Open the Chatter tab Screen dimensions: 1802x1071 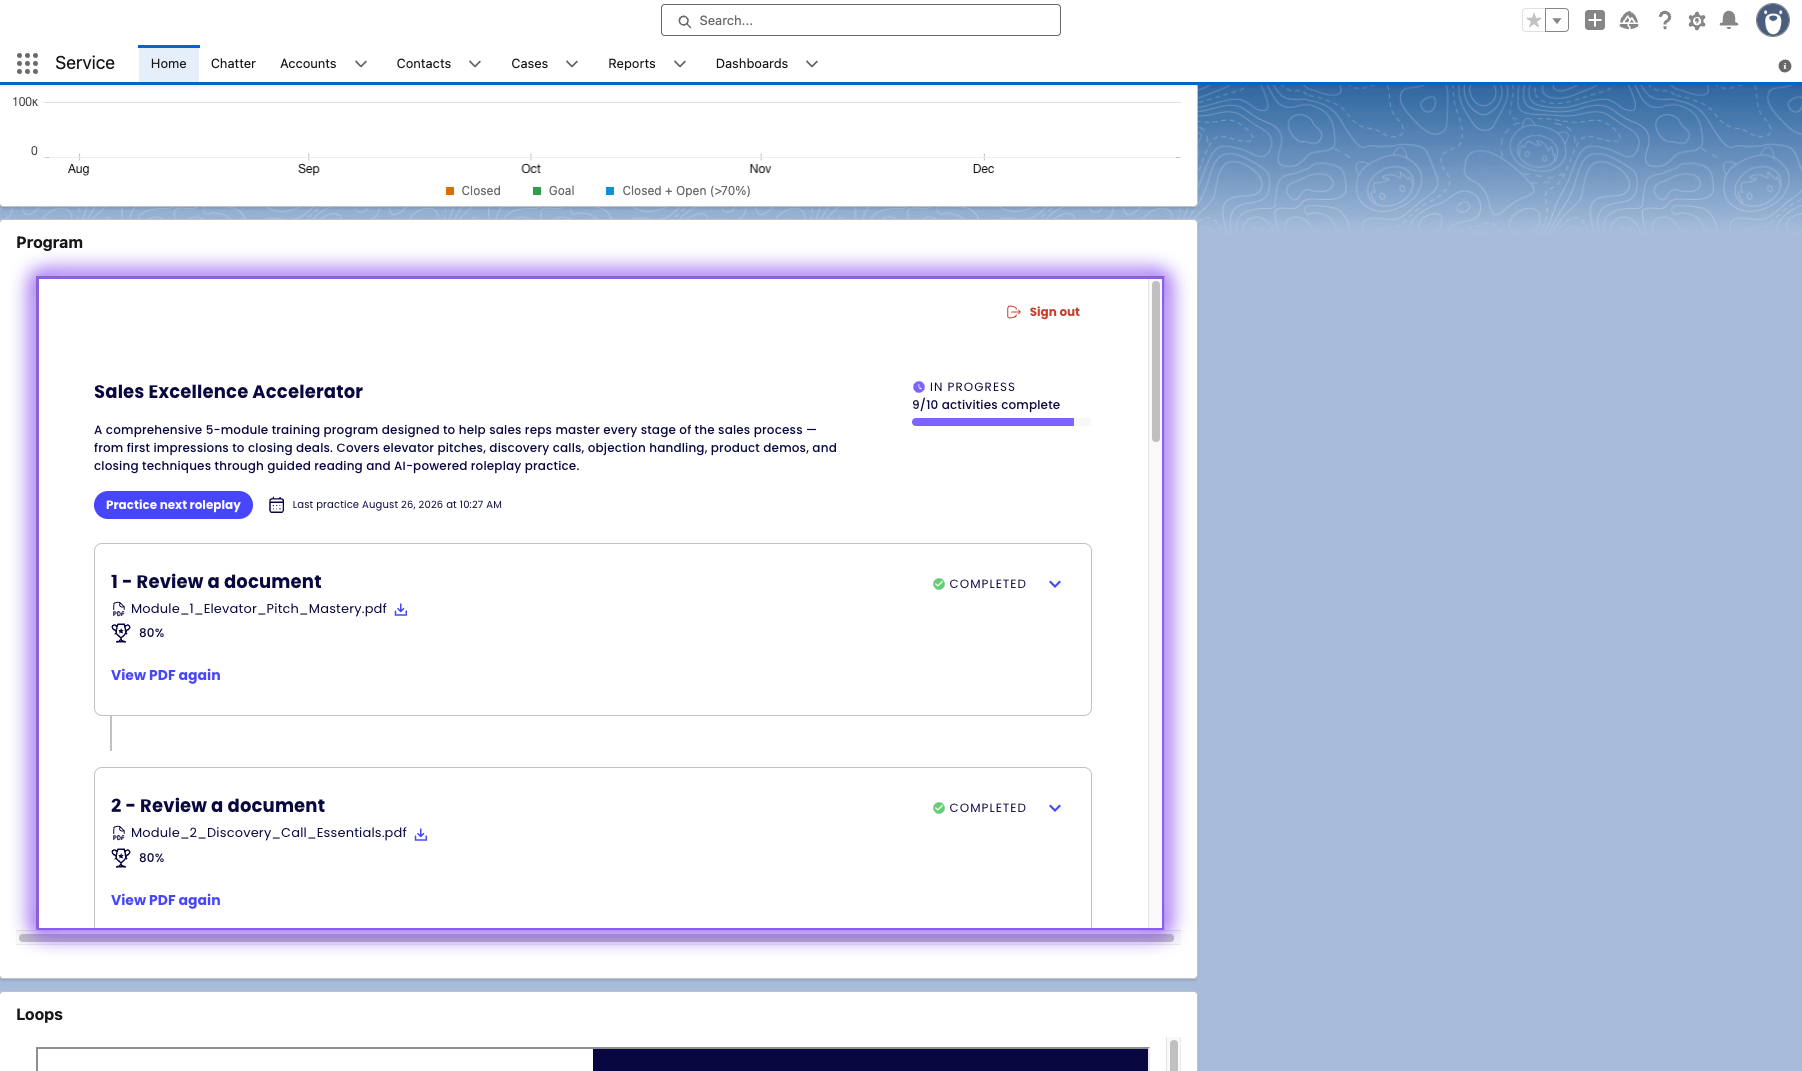[x=233, y=64]
